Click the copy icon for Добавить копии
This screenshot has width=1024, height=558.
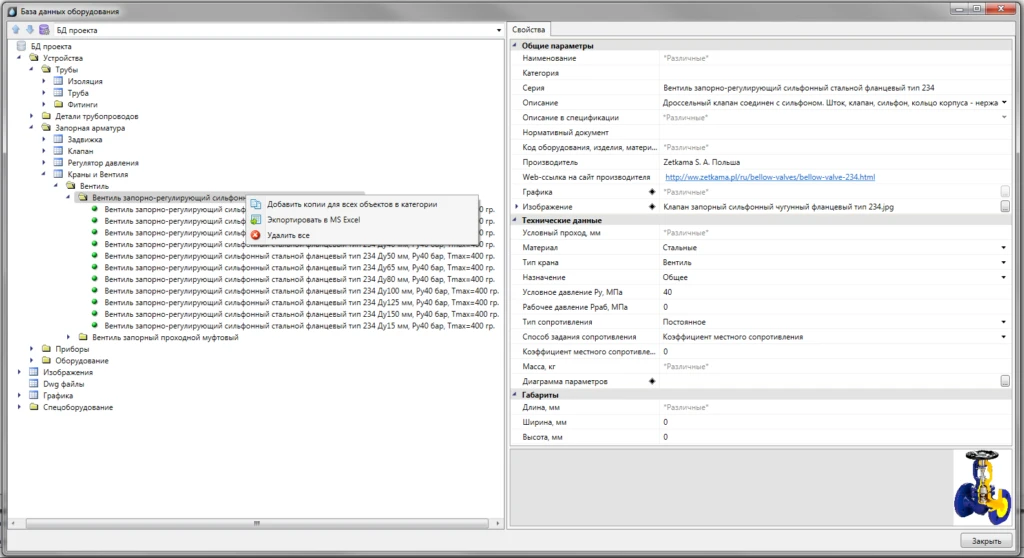tap(256, 204)
